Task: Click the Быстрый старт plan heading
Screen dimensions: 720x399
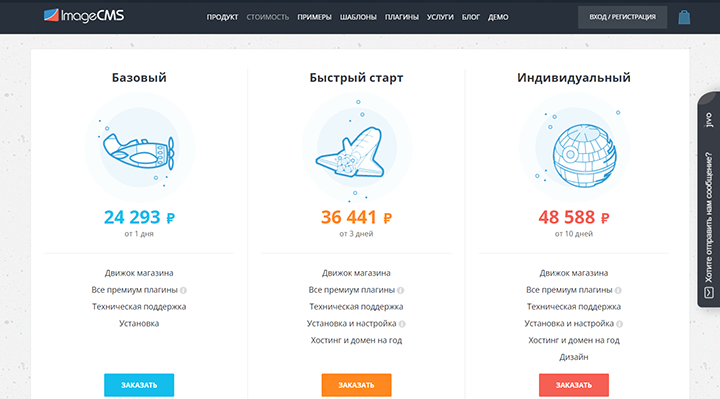Action: (356, 78)
